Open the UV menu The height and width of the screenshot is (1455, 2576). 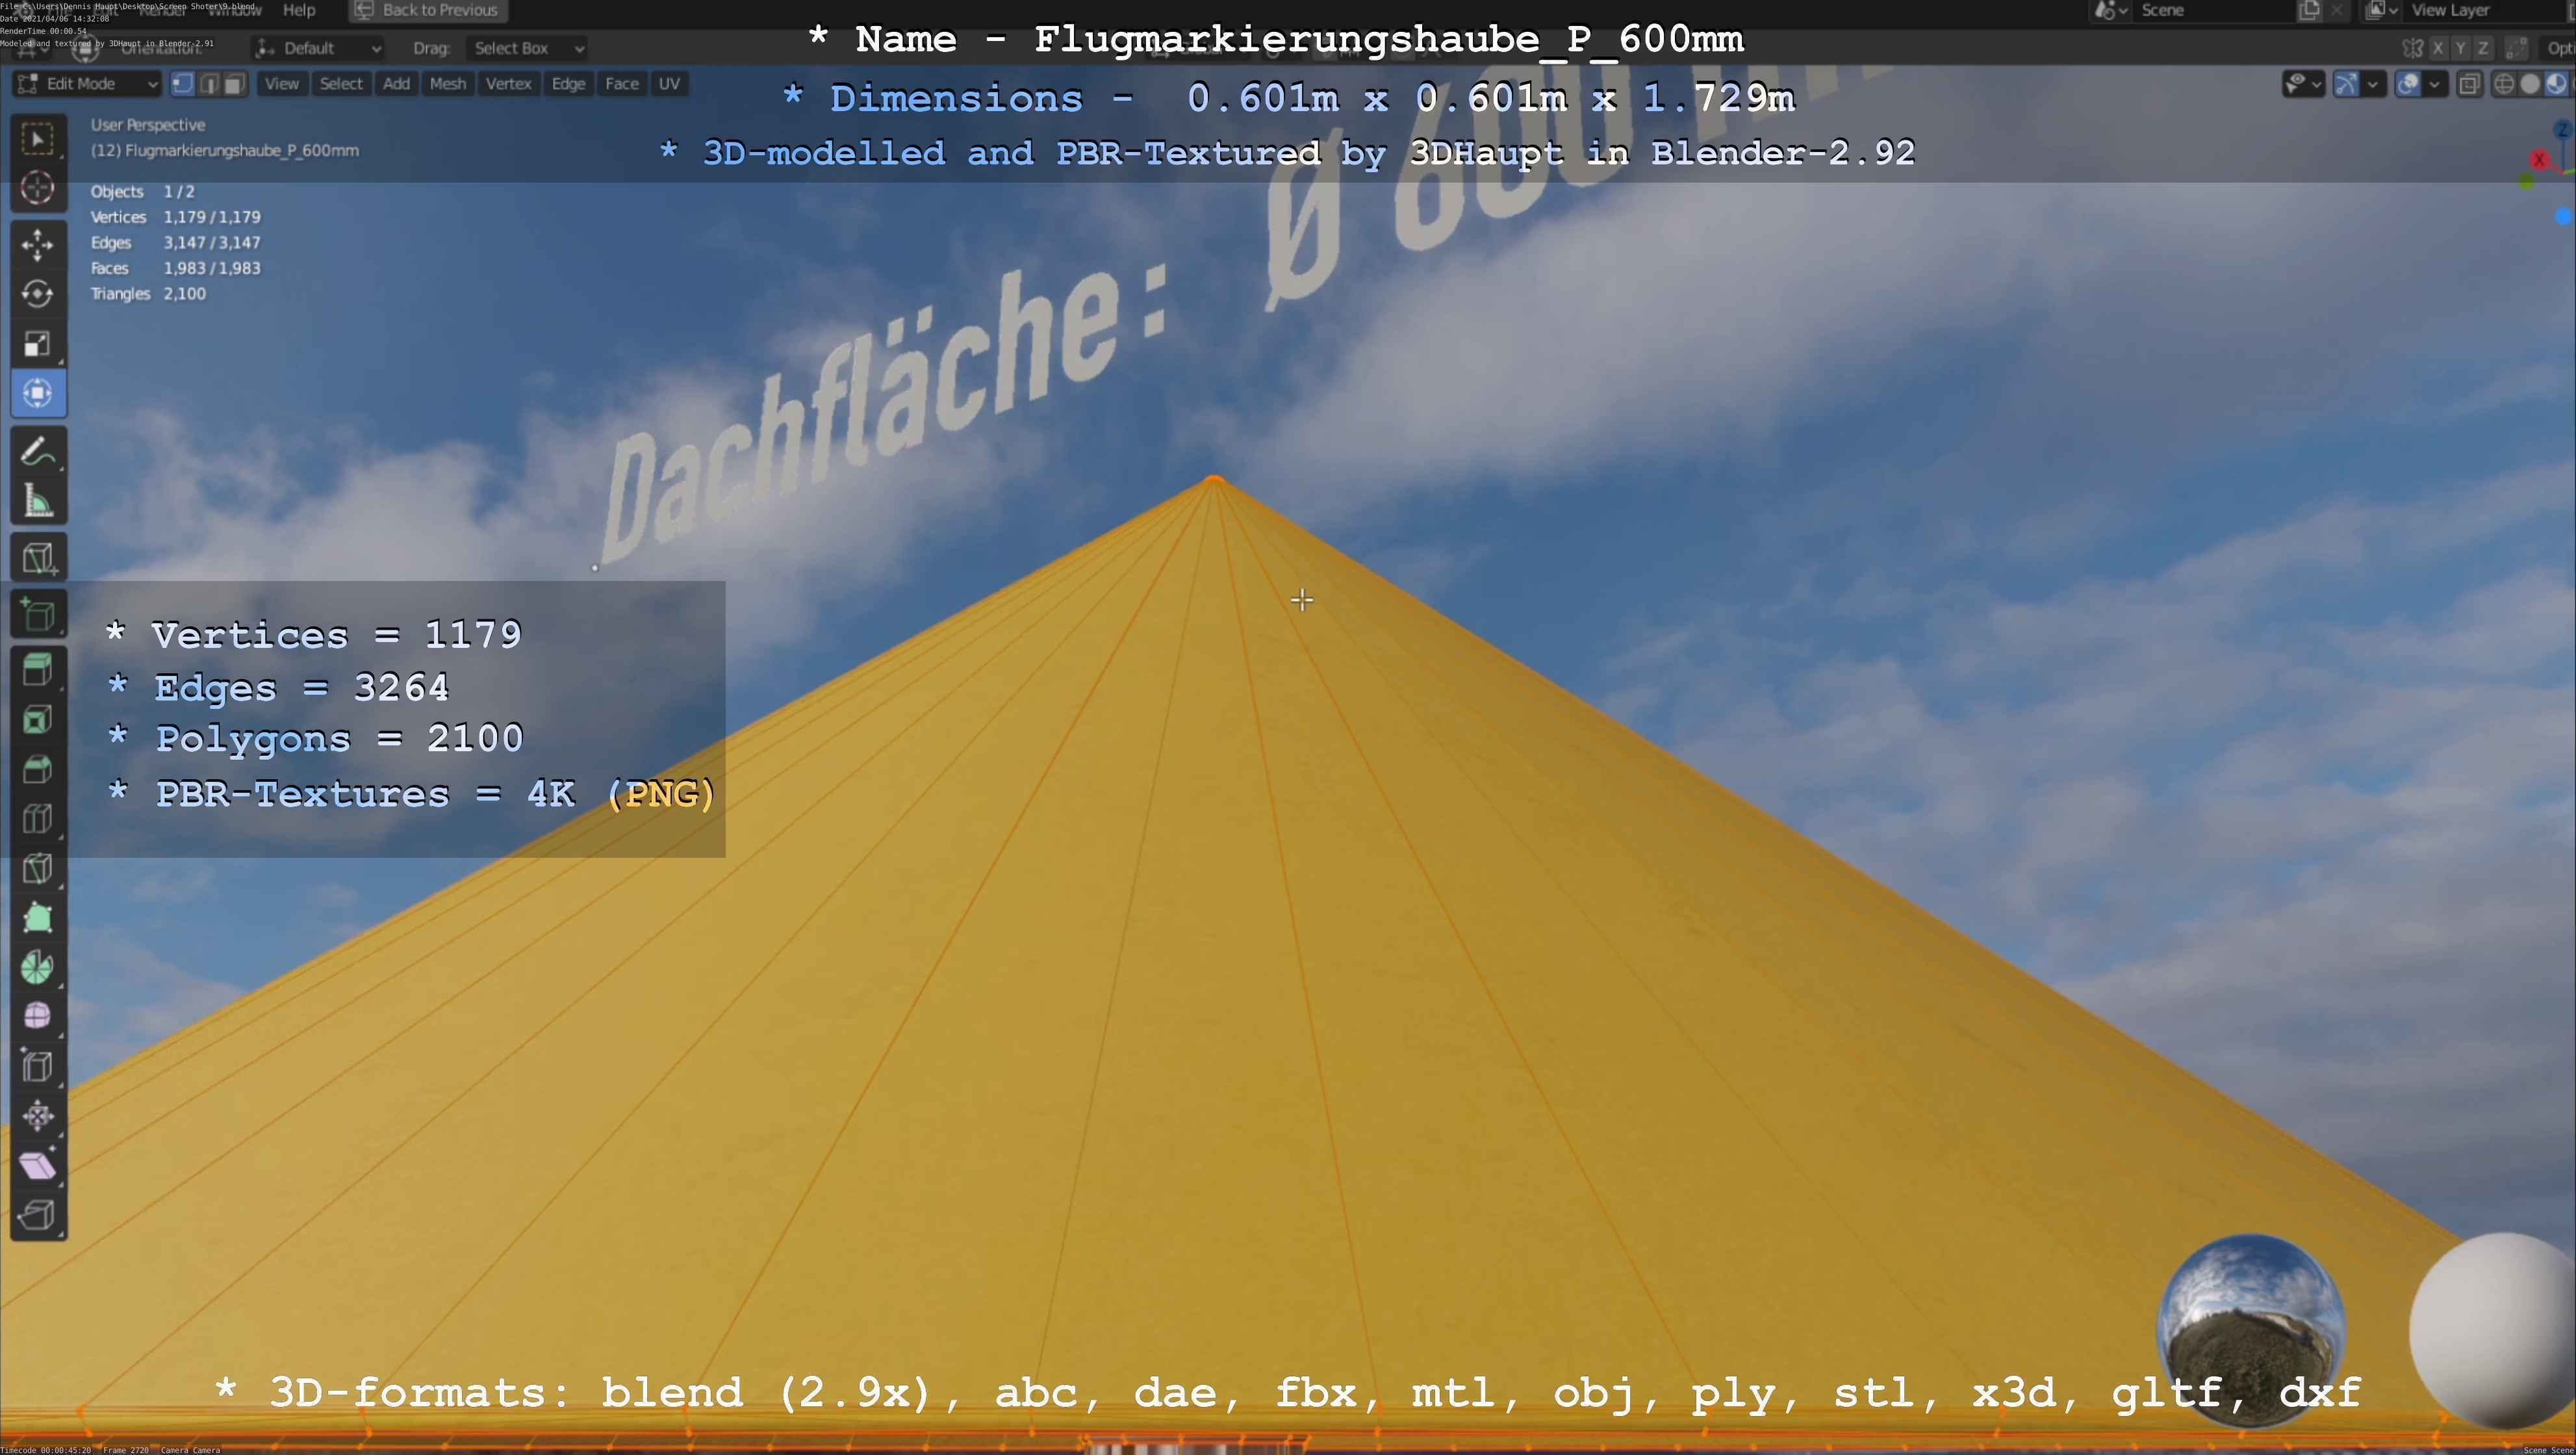coord(669,84)
